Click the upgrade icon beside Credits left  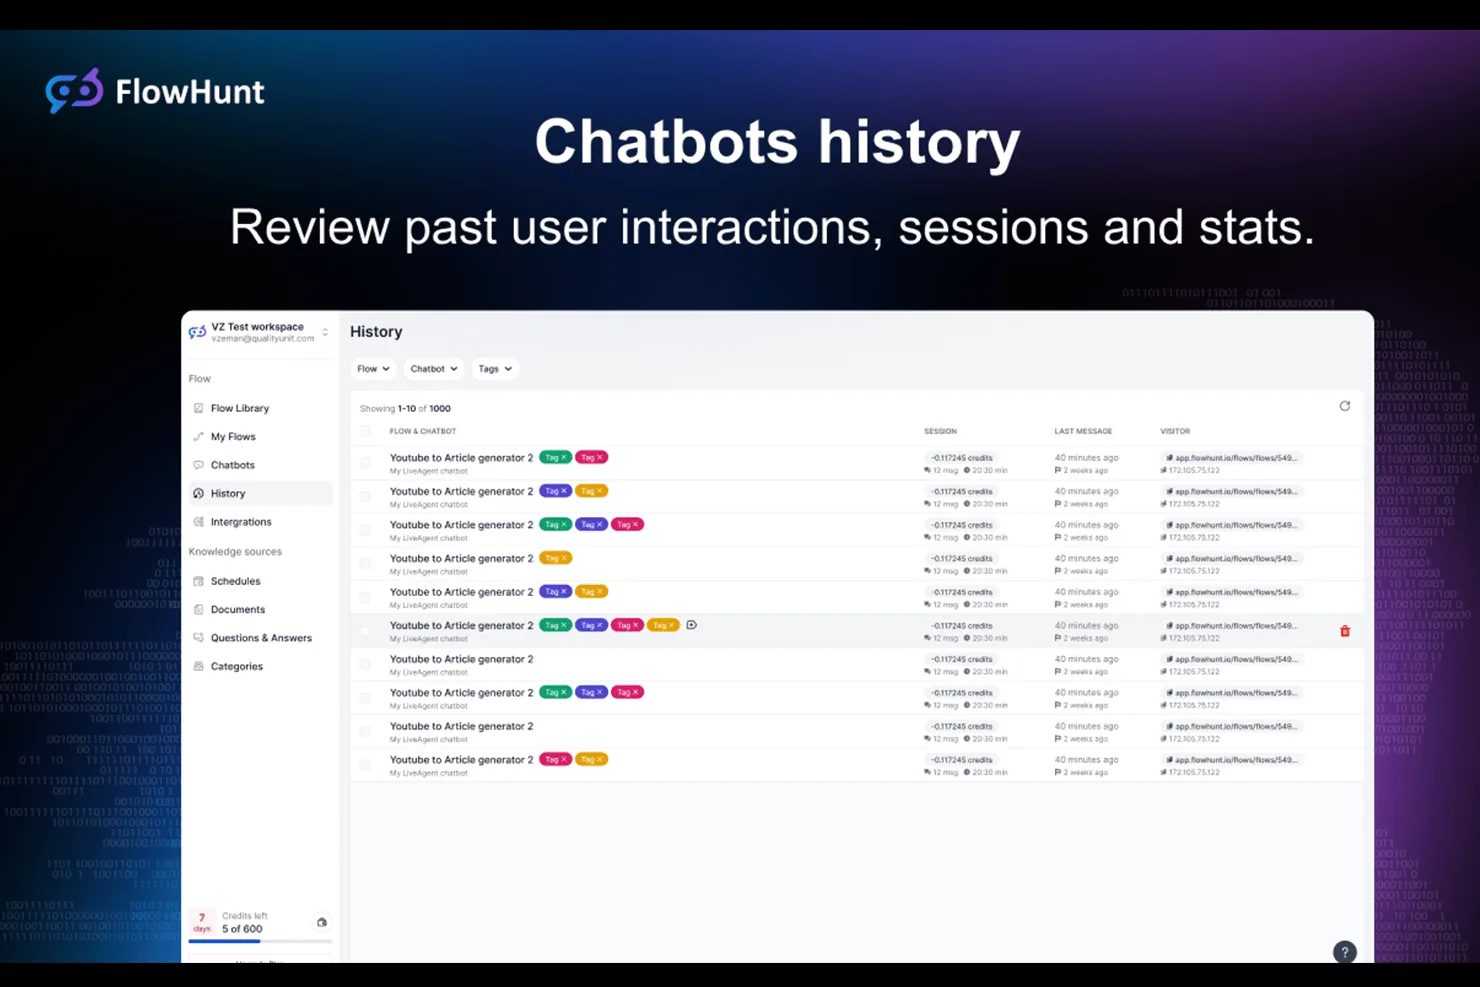pos(322,922)
